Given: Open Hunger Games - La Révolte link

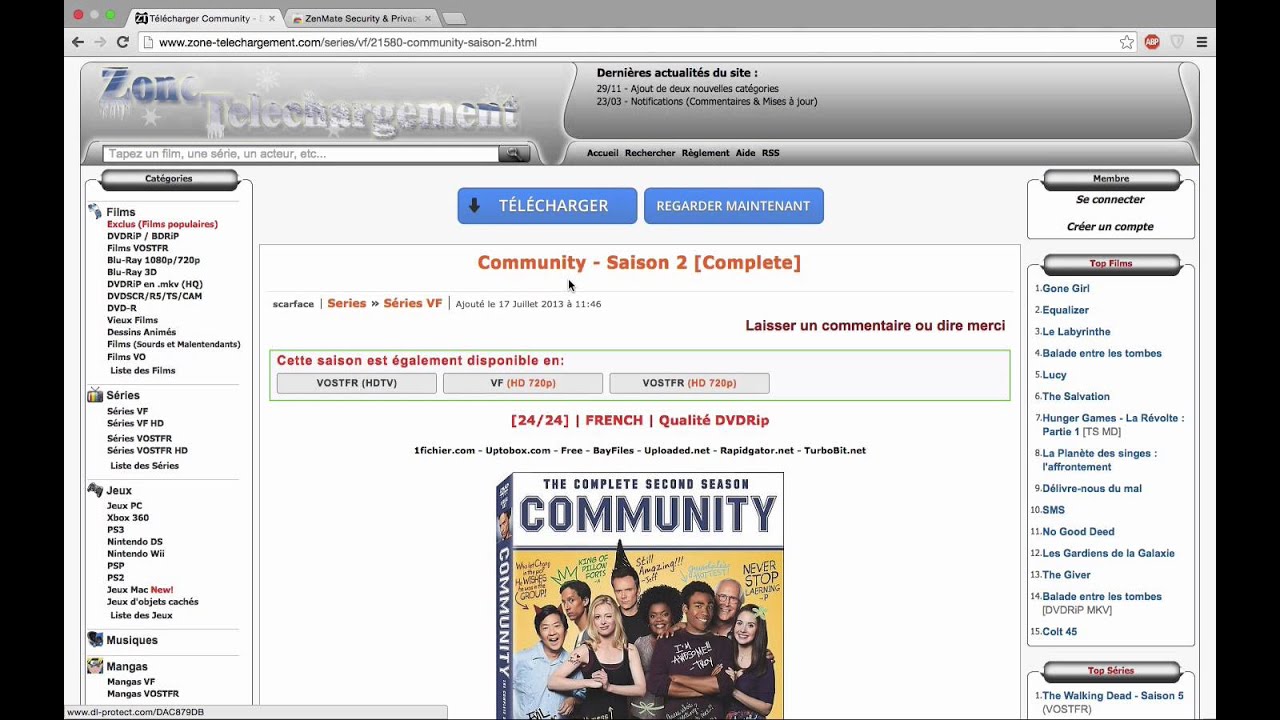Looking at the screenshot, I should (x=1113, y=424).
